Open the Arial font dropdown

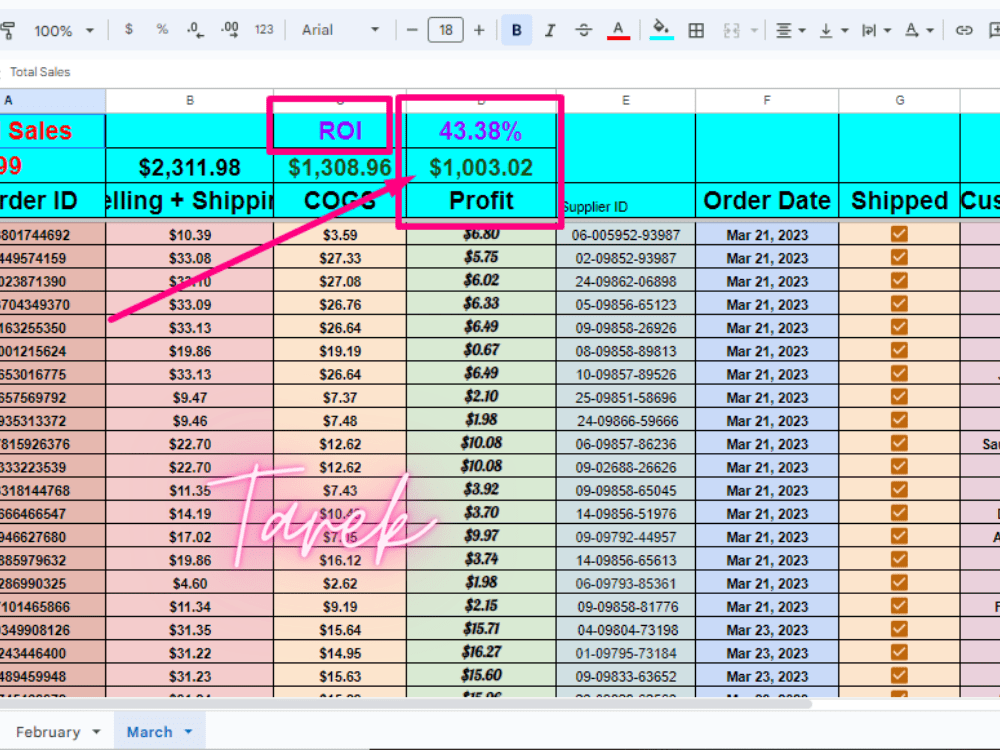[x=340, y=30]
